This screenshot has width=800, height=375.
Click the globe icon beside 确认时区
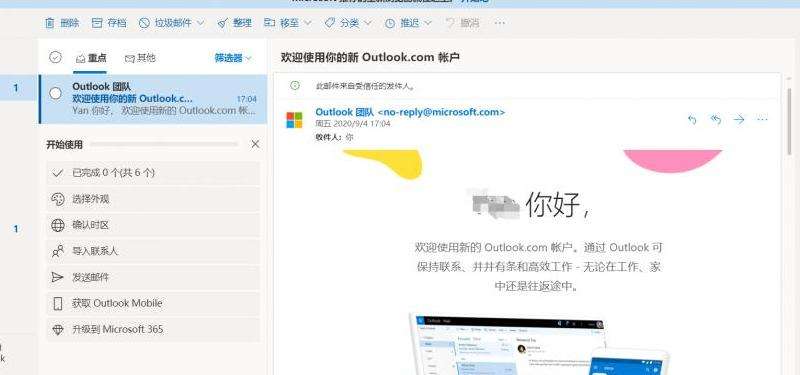click(x=58, y=225)
